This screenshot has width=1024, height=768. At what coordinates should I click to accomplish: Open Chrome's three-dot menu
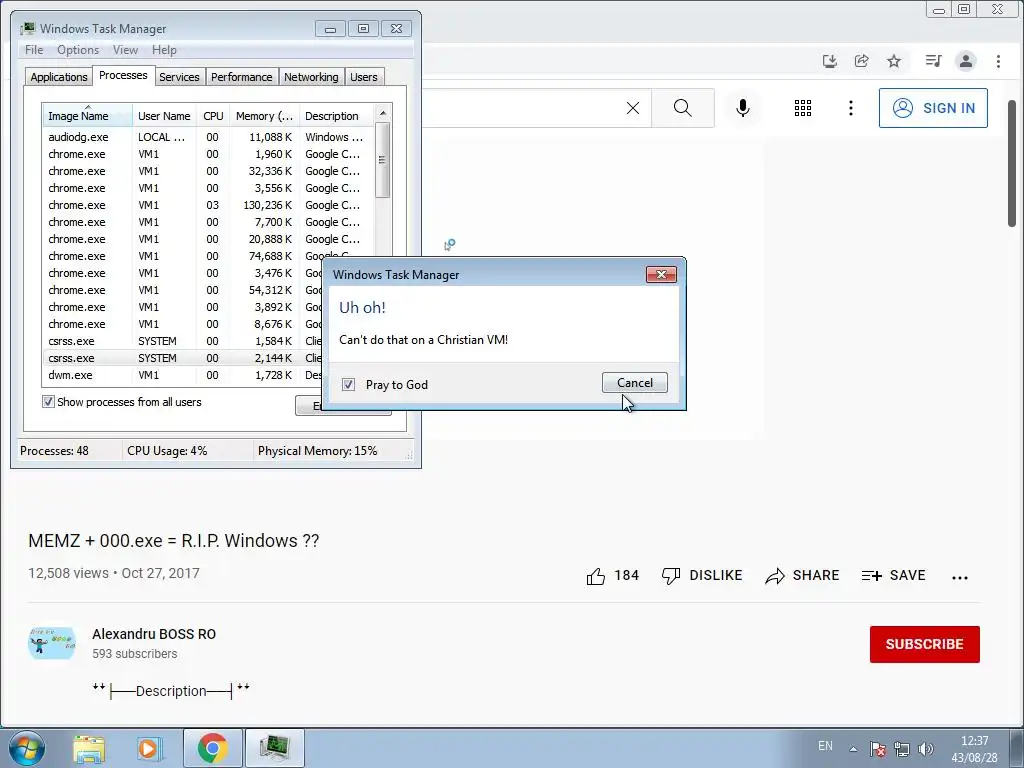click(998, 61)
